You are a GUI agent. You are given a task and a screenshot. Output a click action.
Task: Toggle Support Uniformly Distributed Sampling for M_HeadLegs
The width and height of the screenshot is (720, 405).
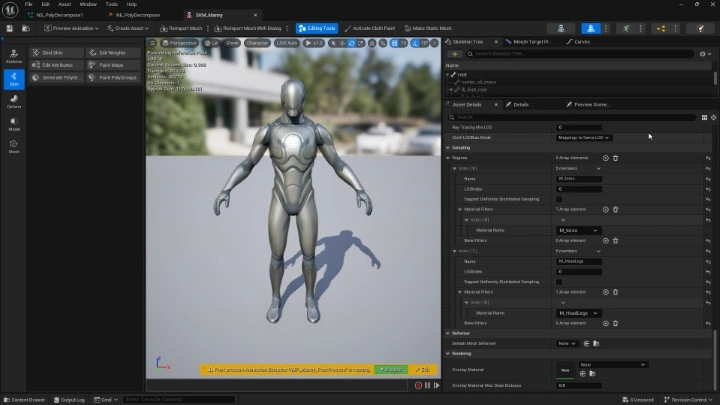(559, 282)
